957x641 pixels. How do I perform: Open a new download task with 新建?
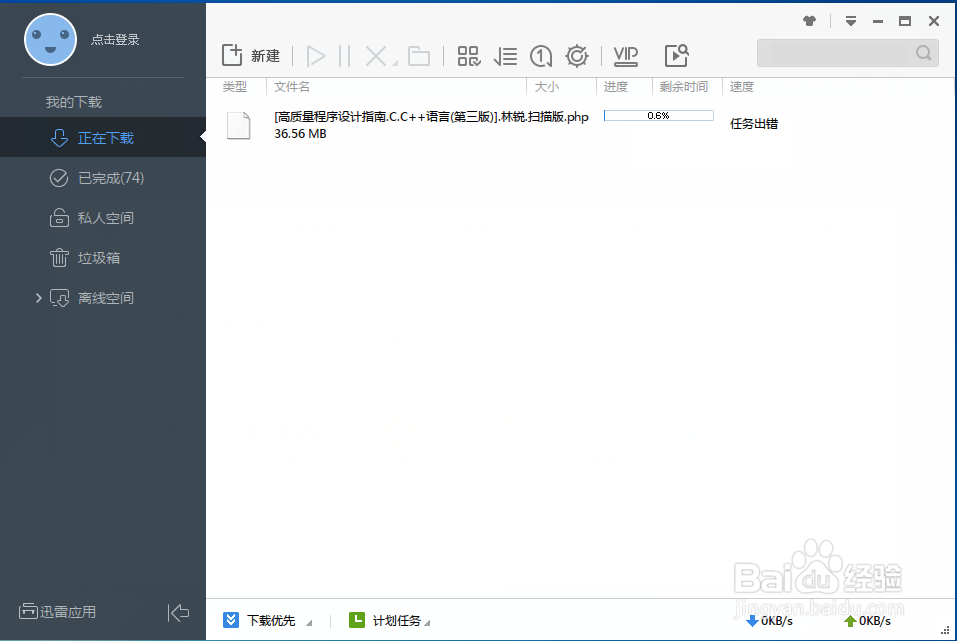(250, 56)
